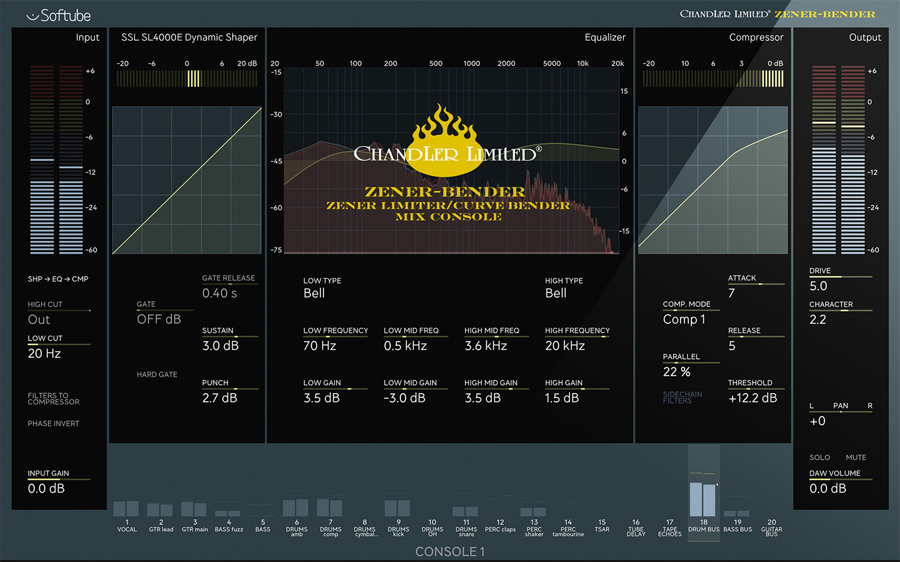This screenshot has height=562, width=900.
Task: Click the DRIVE 5.0 value
Action: (818, 286)
